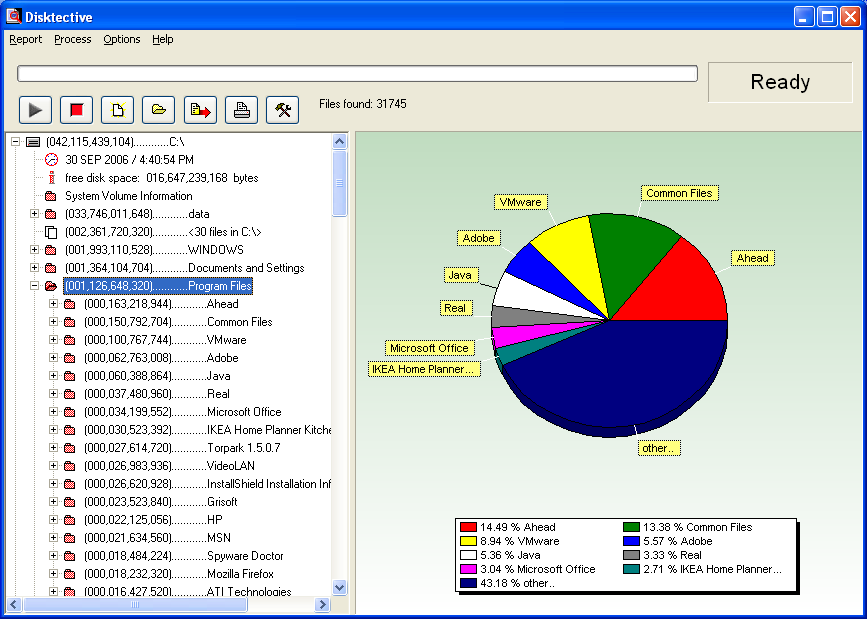This screenshot has width=867, height=619.
Task: Expand the data folder node
Action: coord(34,214)
